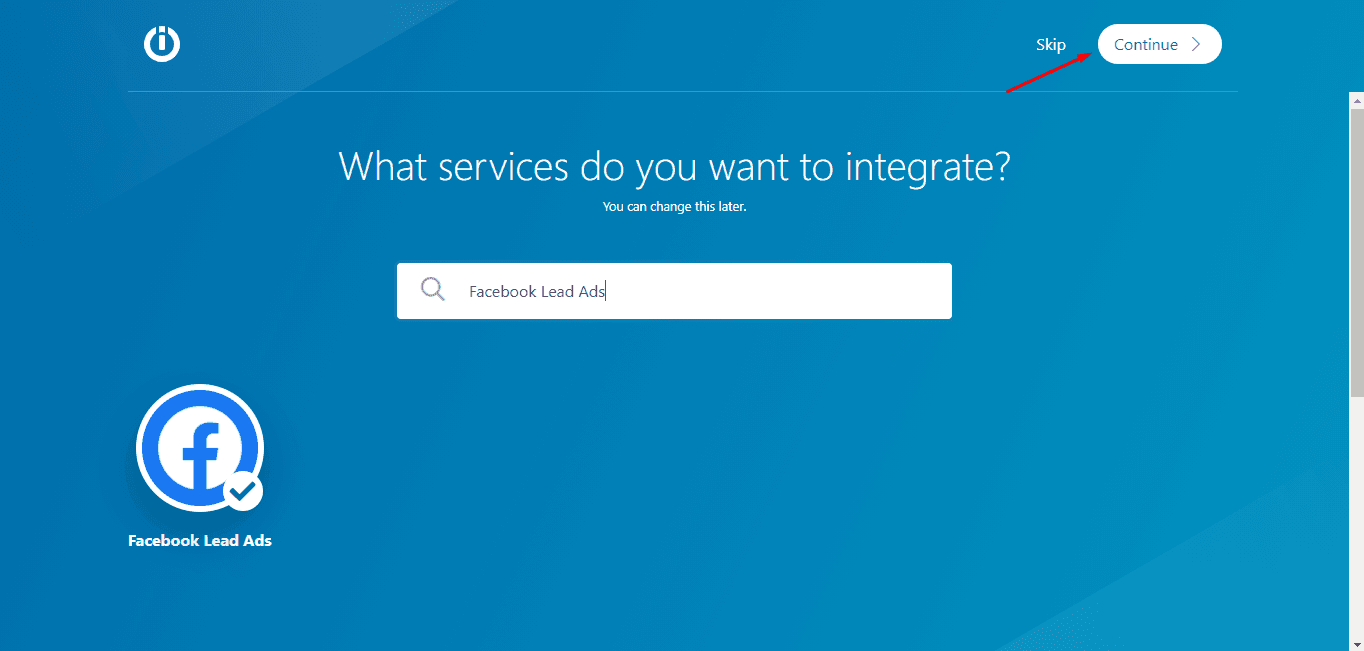Click scrollbar track below the thumb
Screen dimensions: 1364x651
point(1356,520)
